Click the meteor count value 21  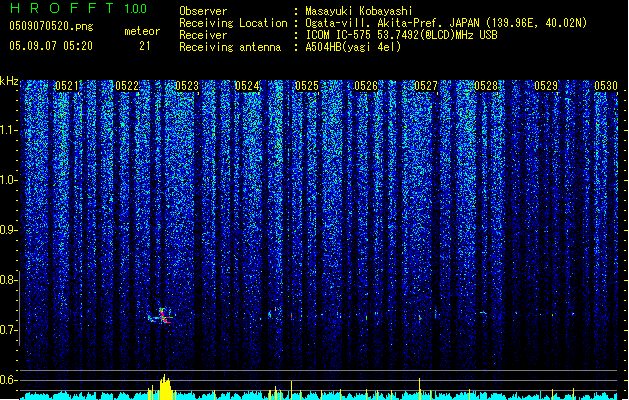145,46
